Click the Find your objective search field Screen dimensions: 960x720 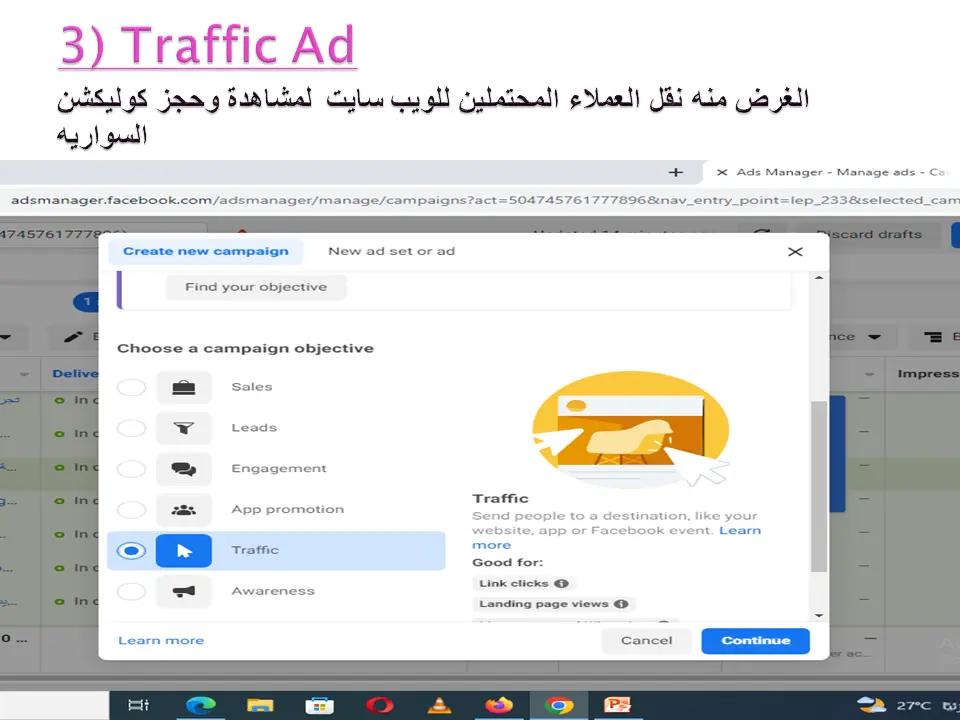pyautogui.click(x=256, y=287)
